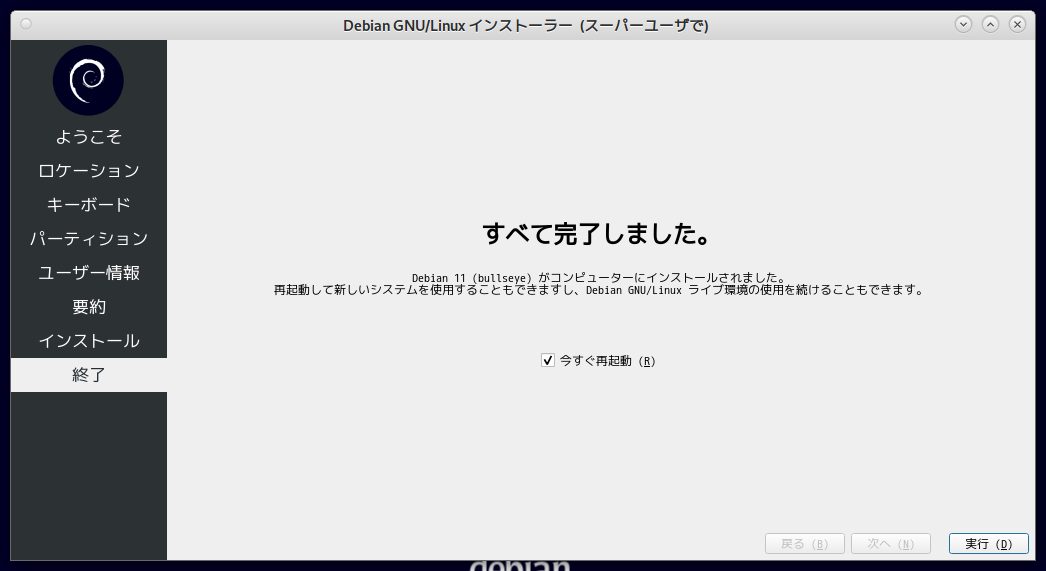Select the 要約 step in sidebar

pos(89,307)
